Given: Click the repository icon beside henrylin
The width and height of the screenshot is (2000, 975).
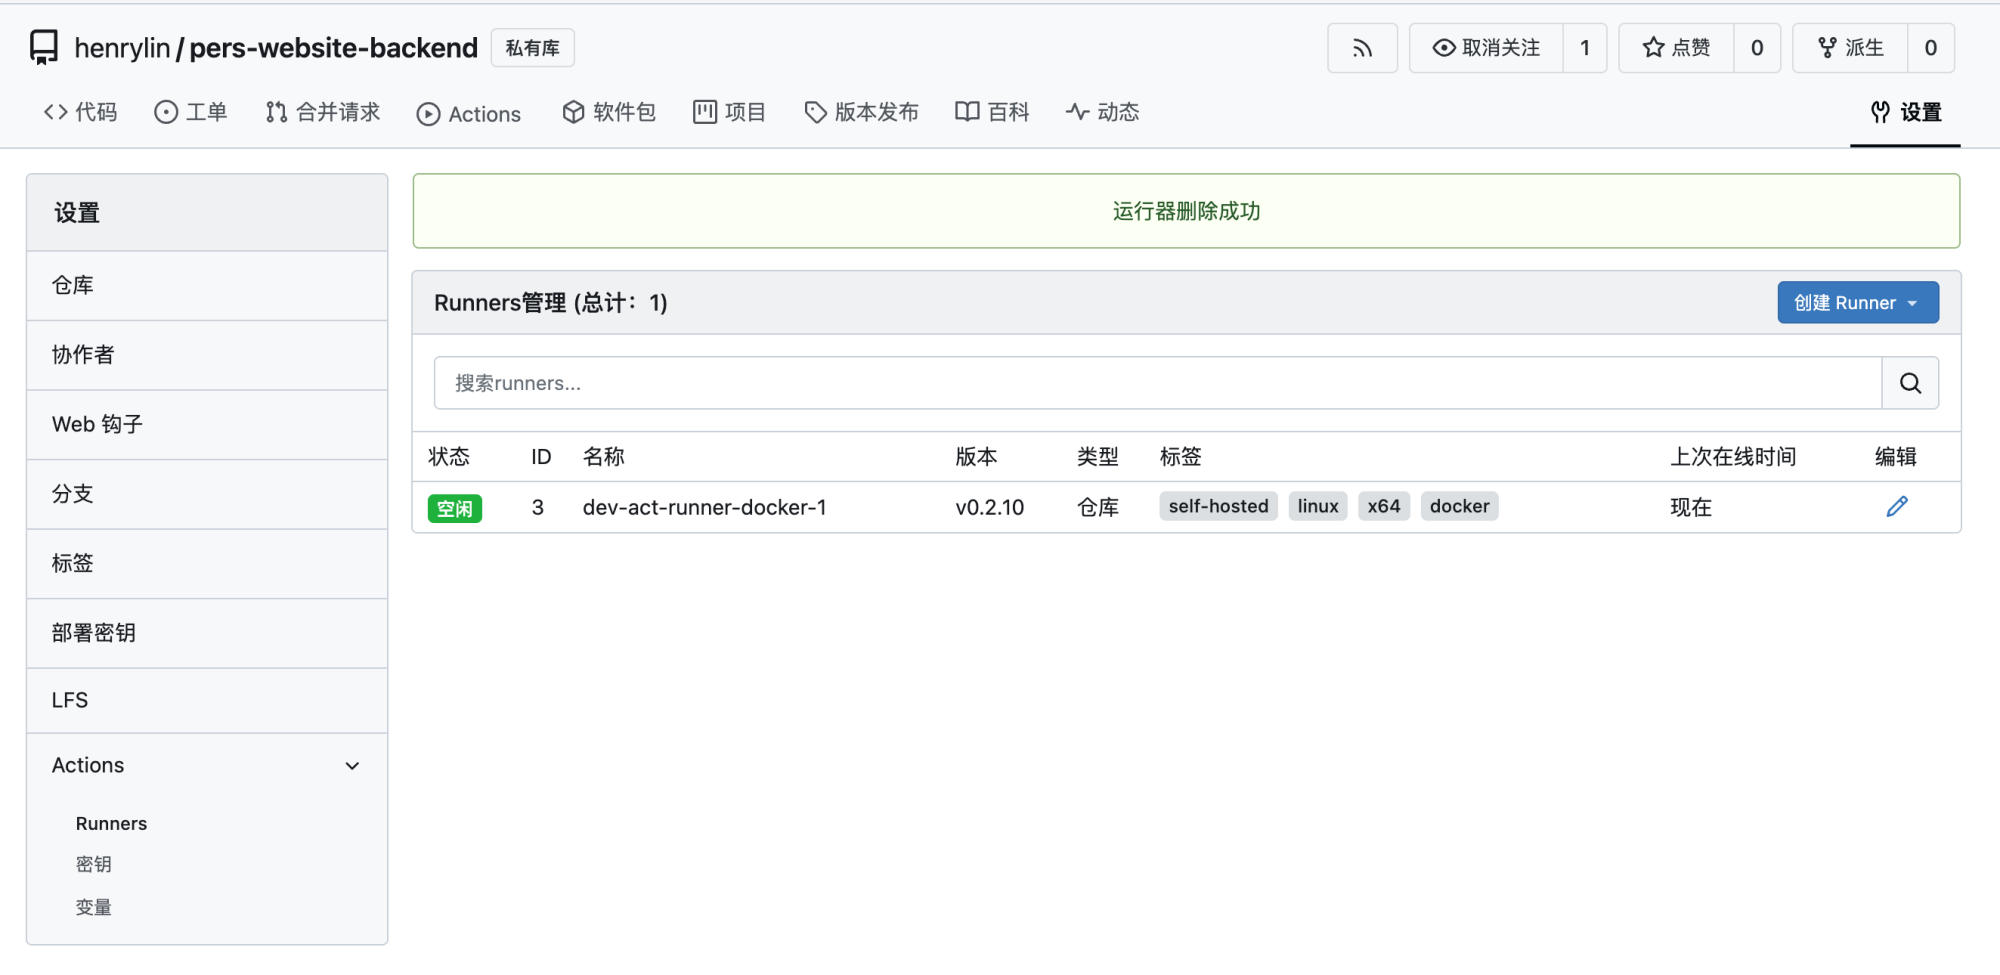Looking at the screenshot, I should (44, 48).
